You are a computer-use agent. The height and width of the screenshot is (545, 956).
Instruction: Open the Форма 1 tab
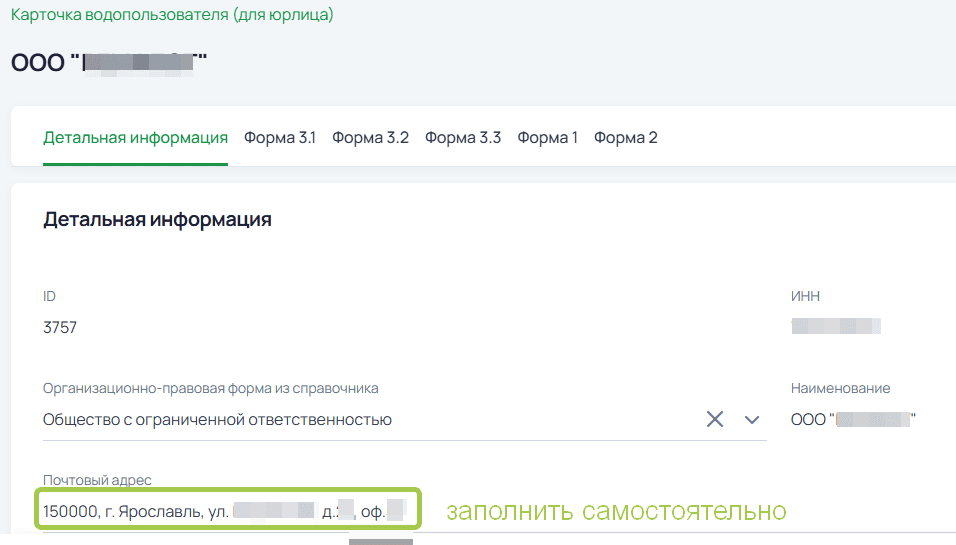547,138
